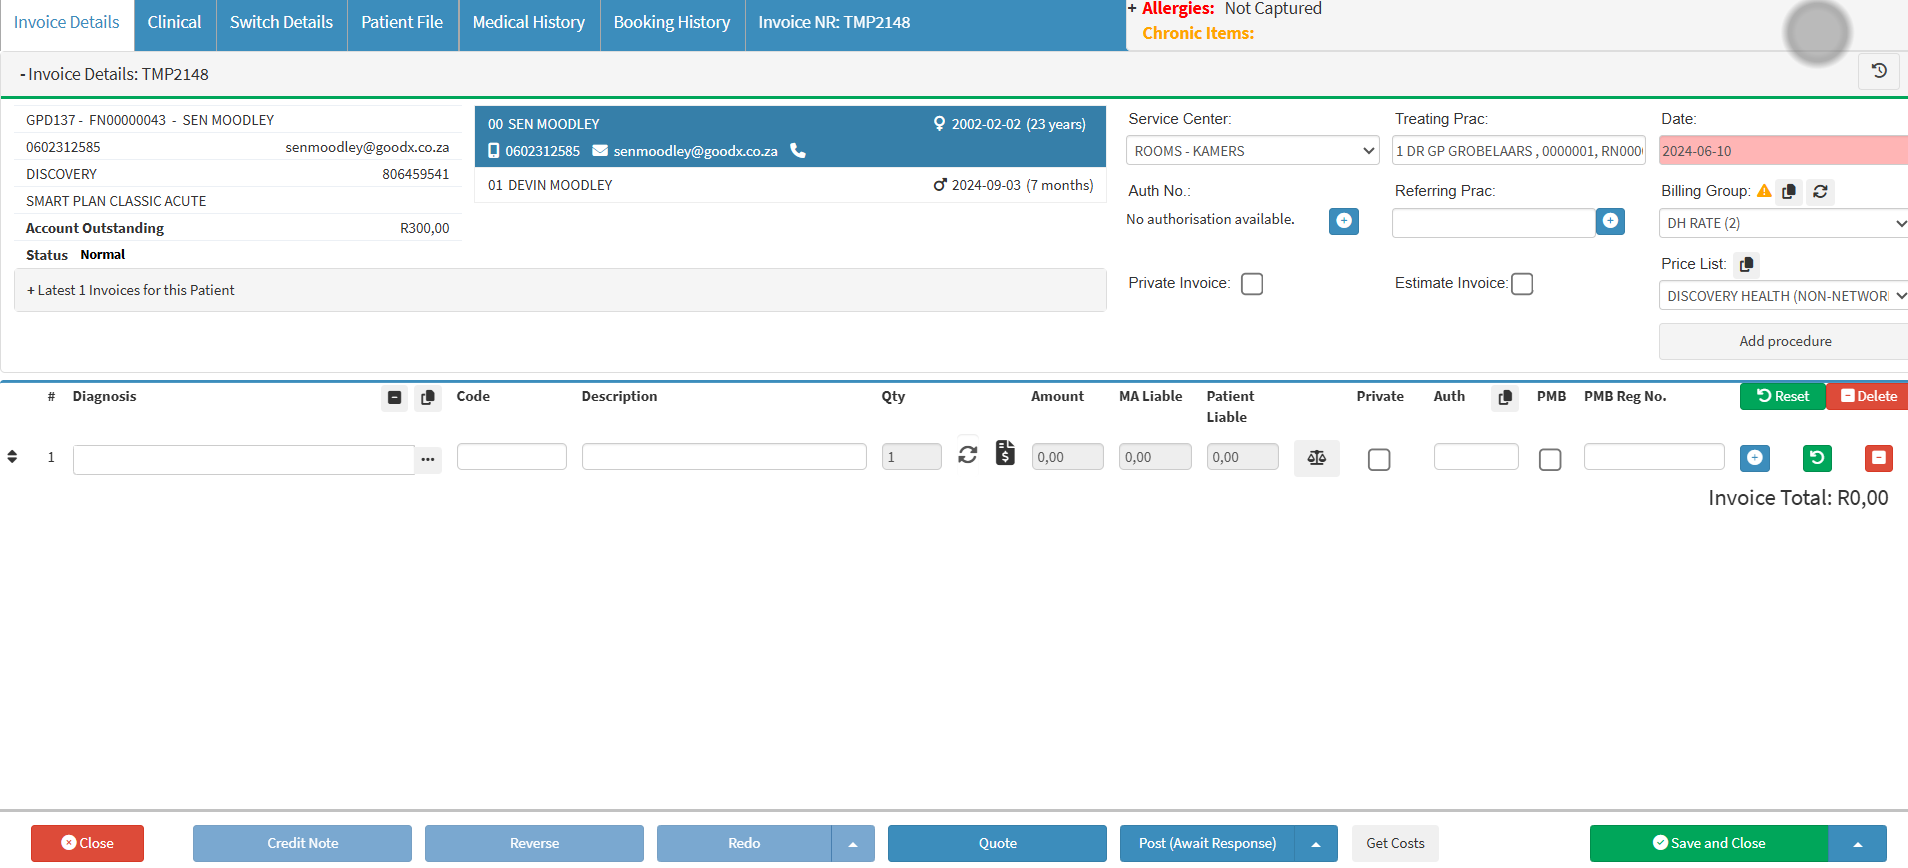
Task: Open the Service Center dropdown
Action: pos(1252,151)
